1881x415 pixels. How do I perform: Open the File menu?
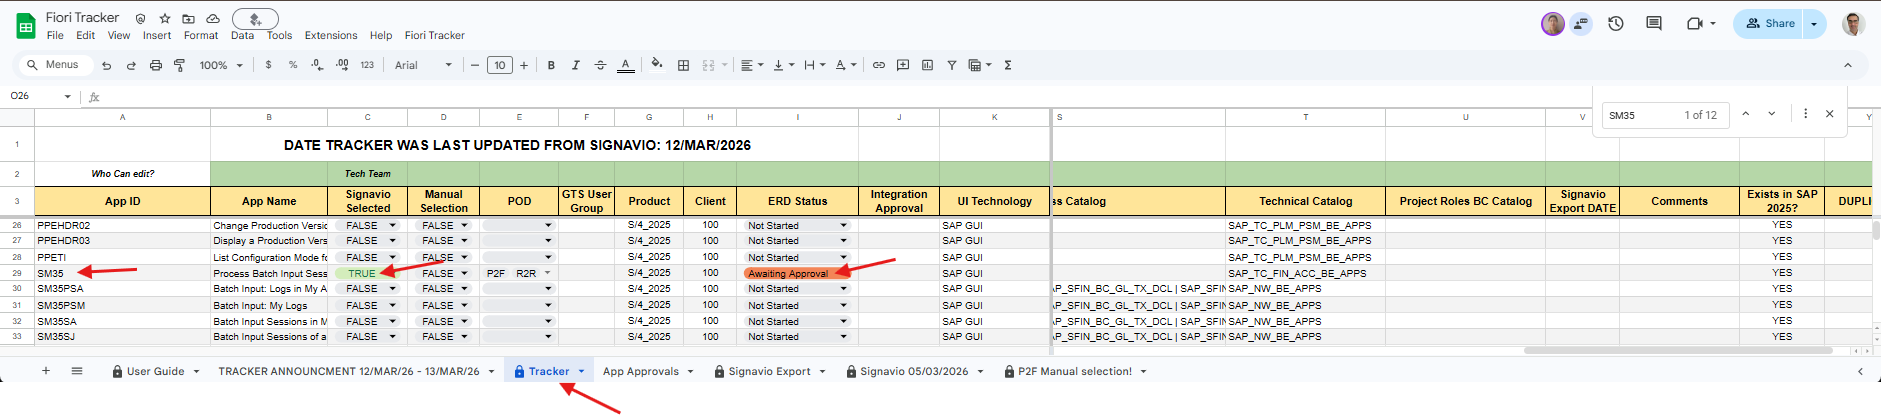coord(55,36)
